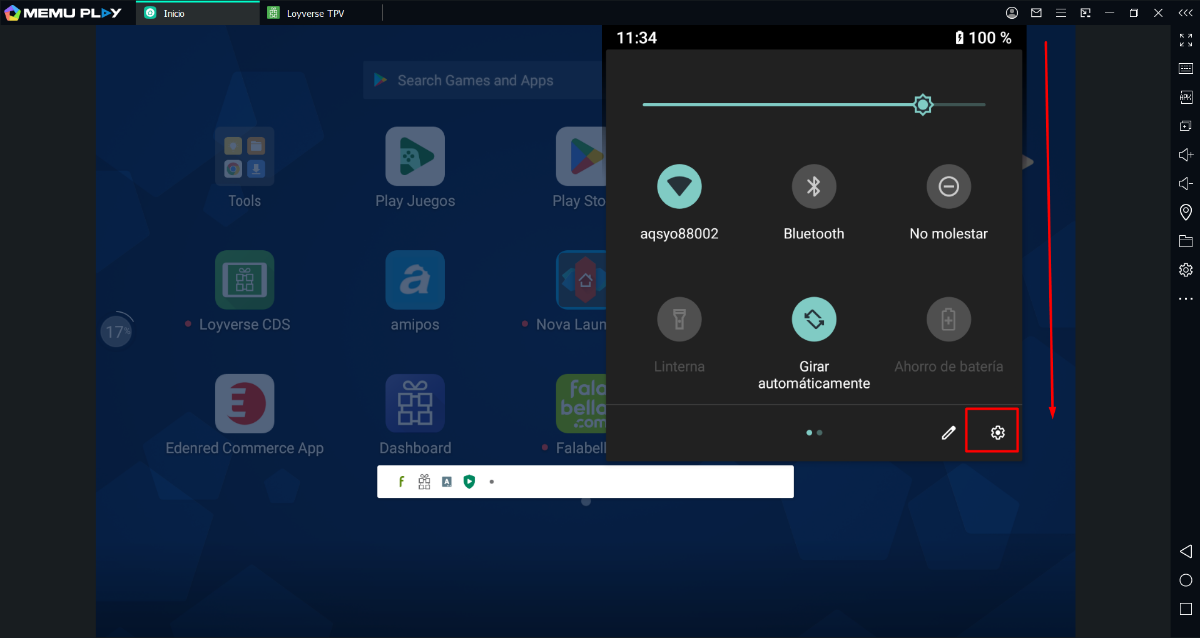This screenshot has width=1200, height=638.
Task: Open MEmu hamburger main menu
Action: point(1061,13)
